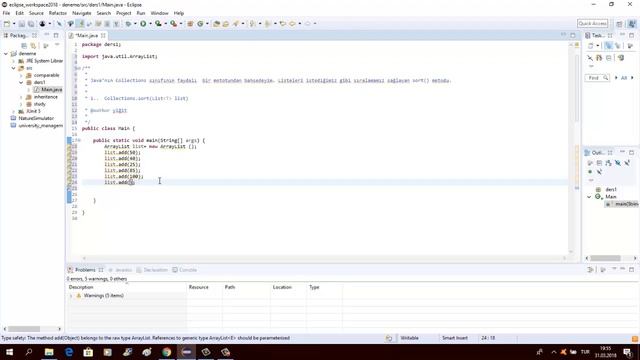Open the Navigate menu
640x360 pixels.
pos(82,13)
